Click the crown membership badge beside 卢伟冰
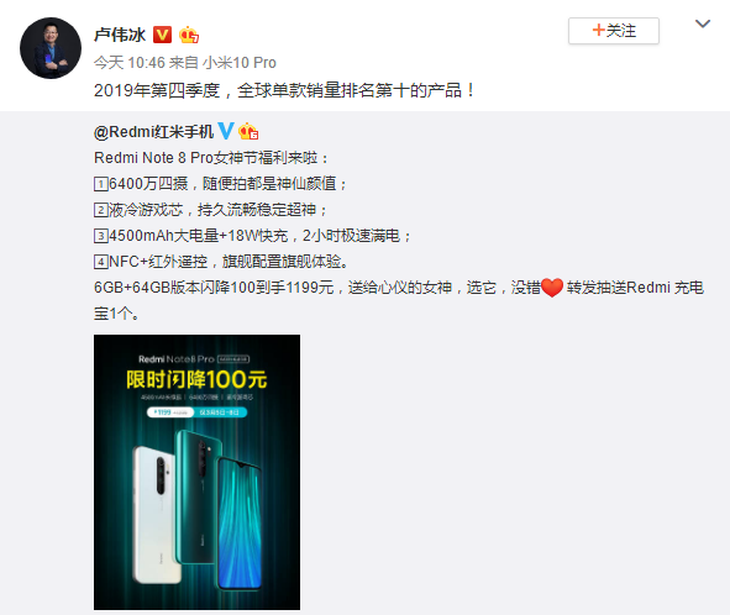The image size is (730, 615). point(189,34)
